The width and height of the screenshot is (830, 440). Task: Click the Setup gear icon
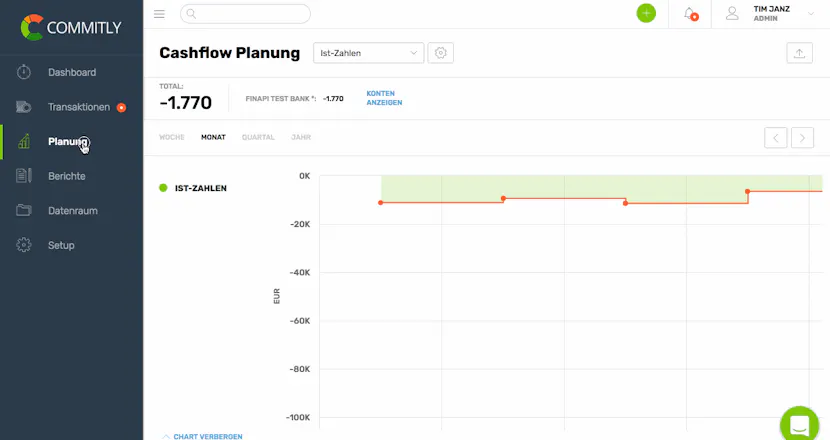pyautogui.click(x=24, y=245)
